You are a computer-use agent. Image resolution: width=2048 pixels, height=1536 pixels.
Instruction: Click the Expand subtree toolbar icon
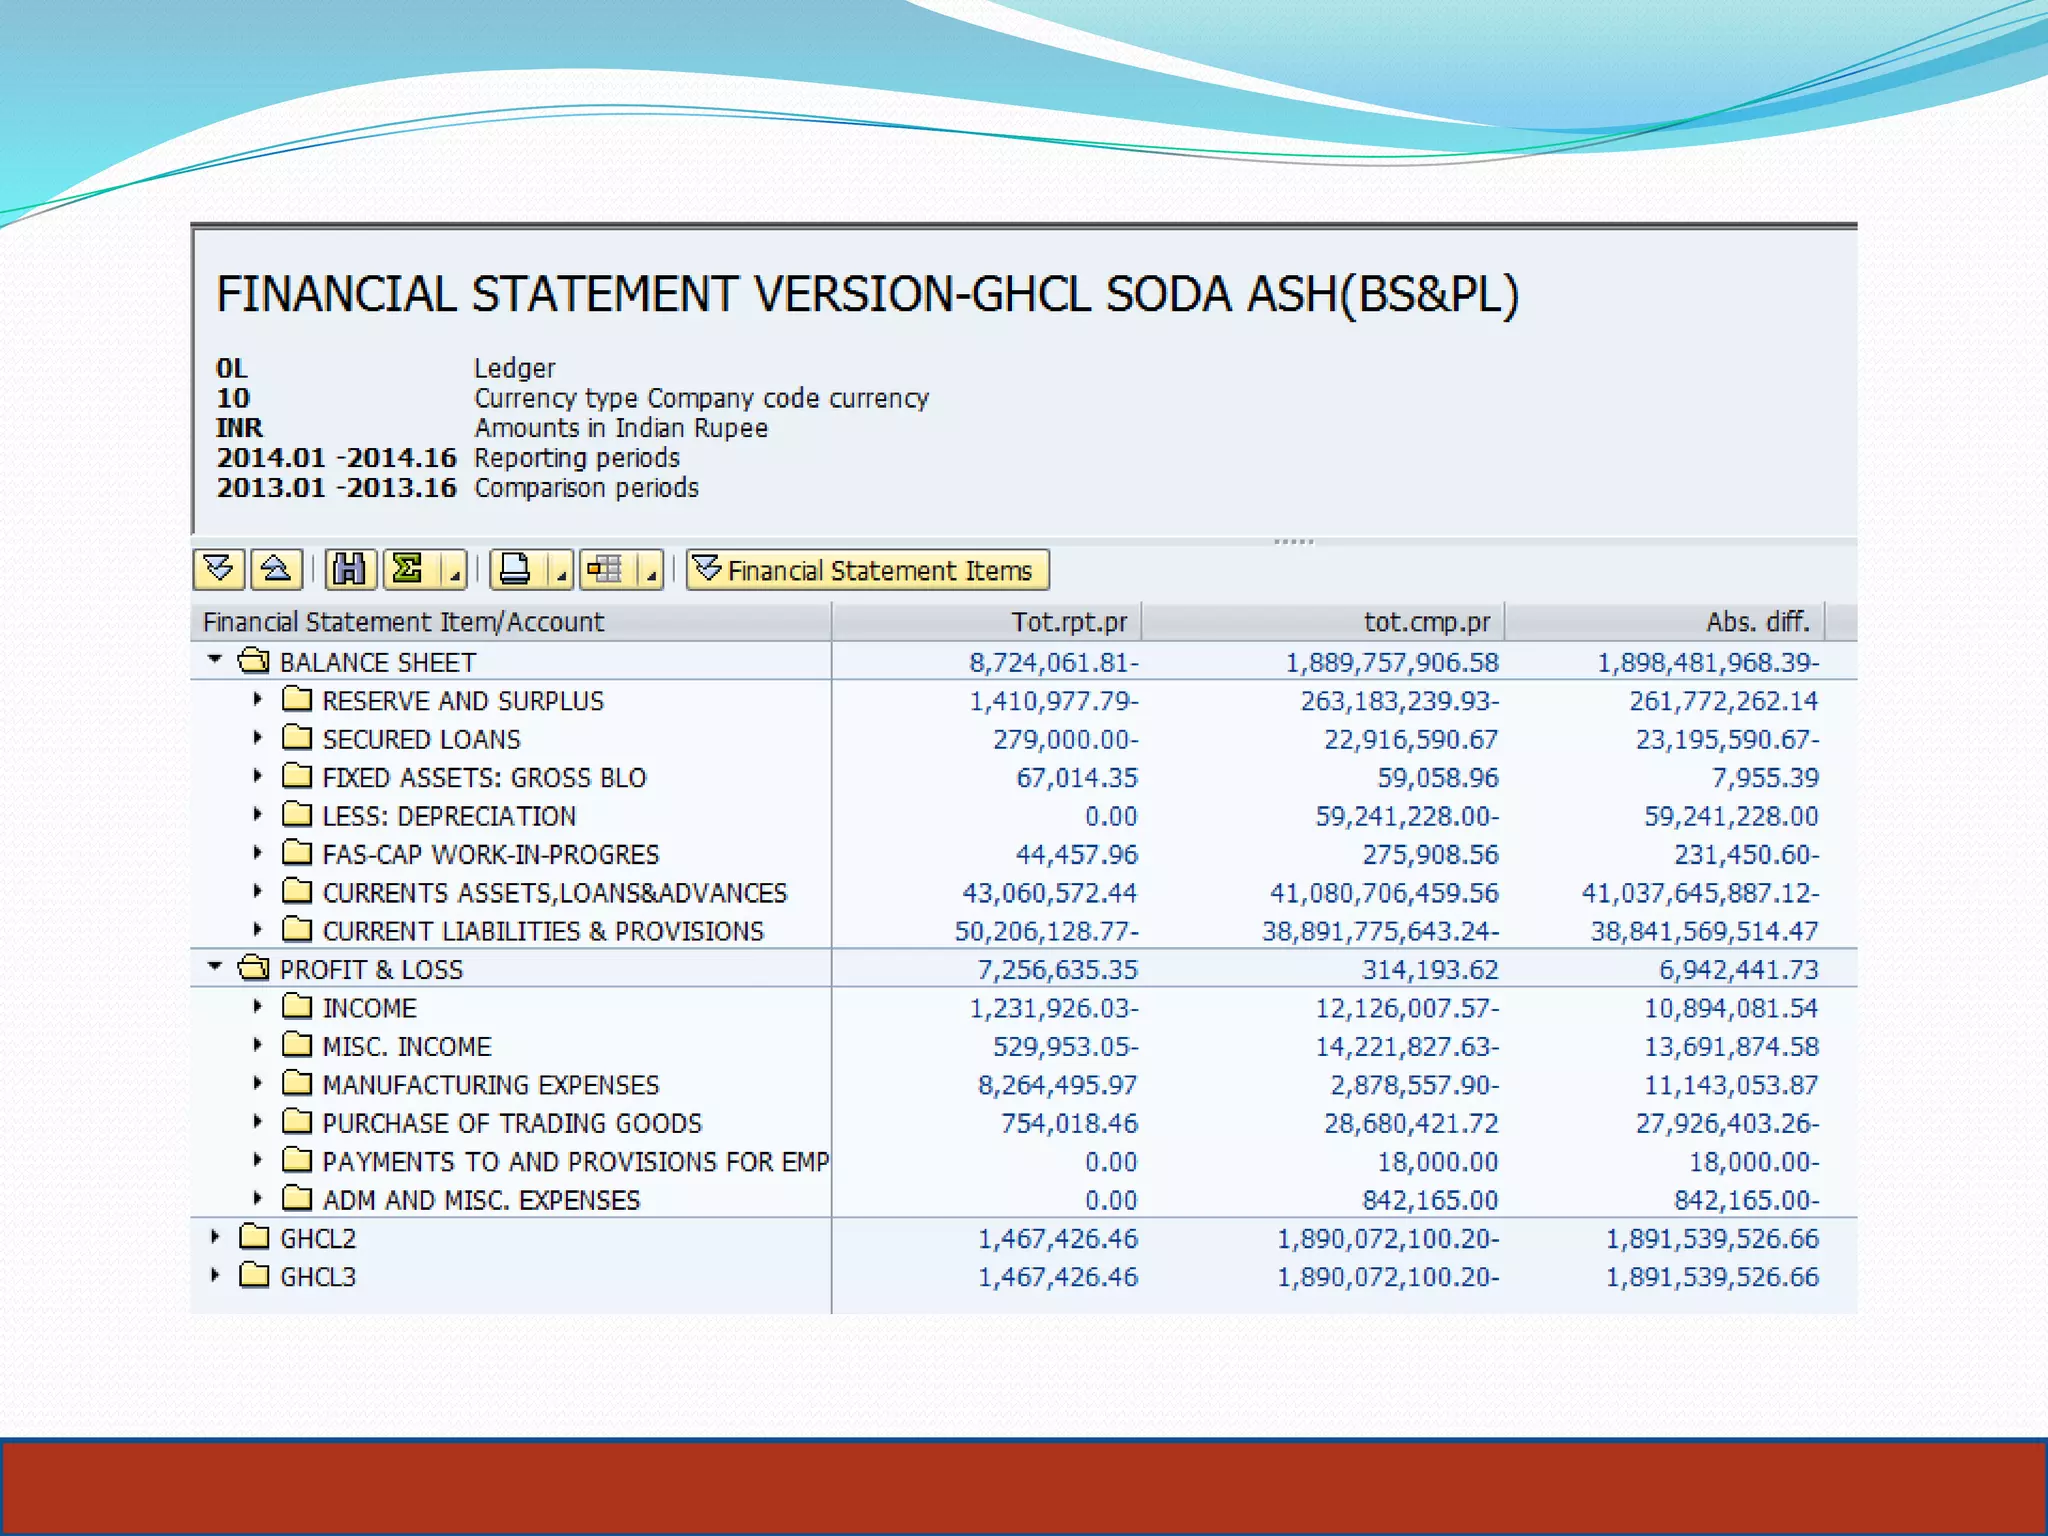tap(219, 570)
